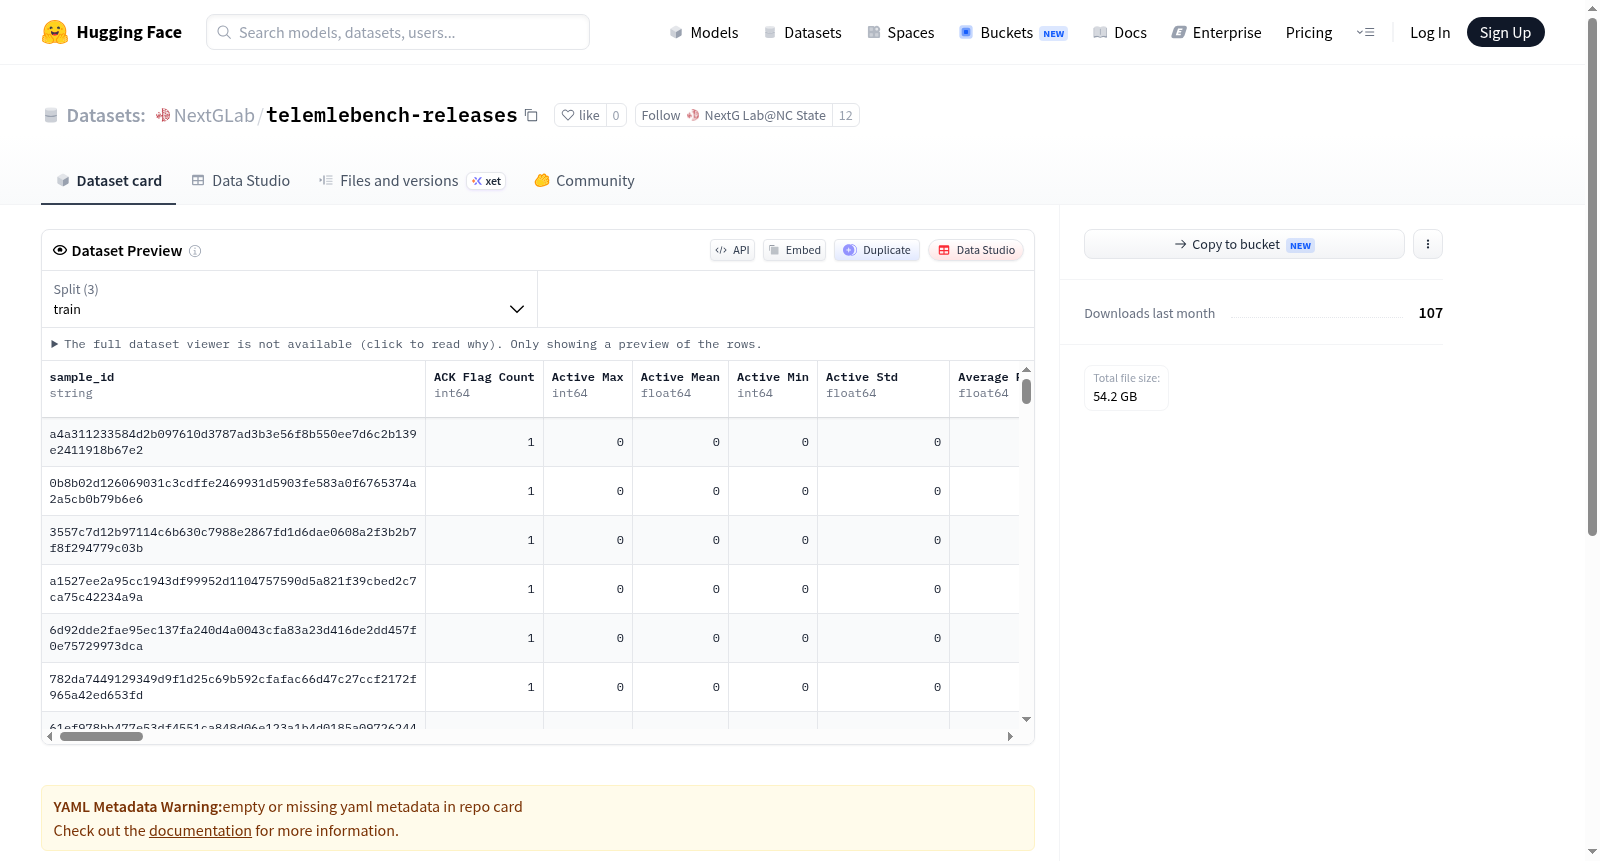Image resolution: width=1600 pixels, height=861 pixels.
Task: Open Spaces in the top navigation
Action: coord(900,32)
